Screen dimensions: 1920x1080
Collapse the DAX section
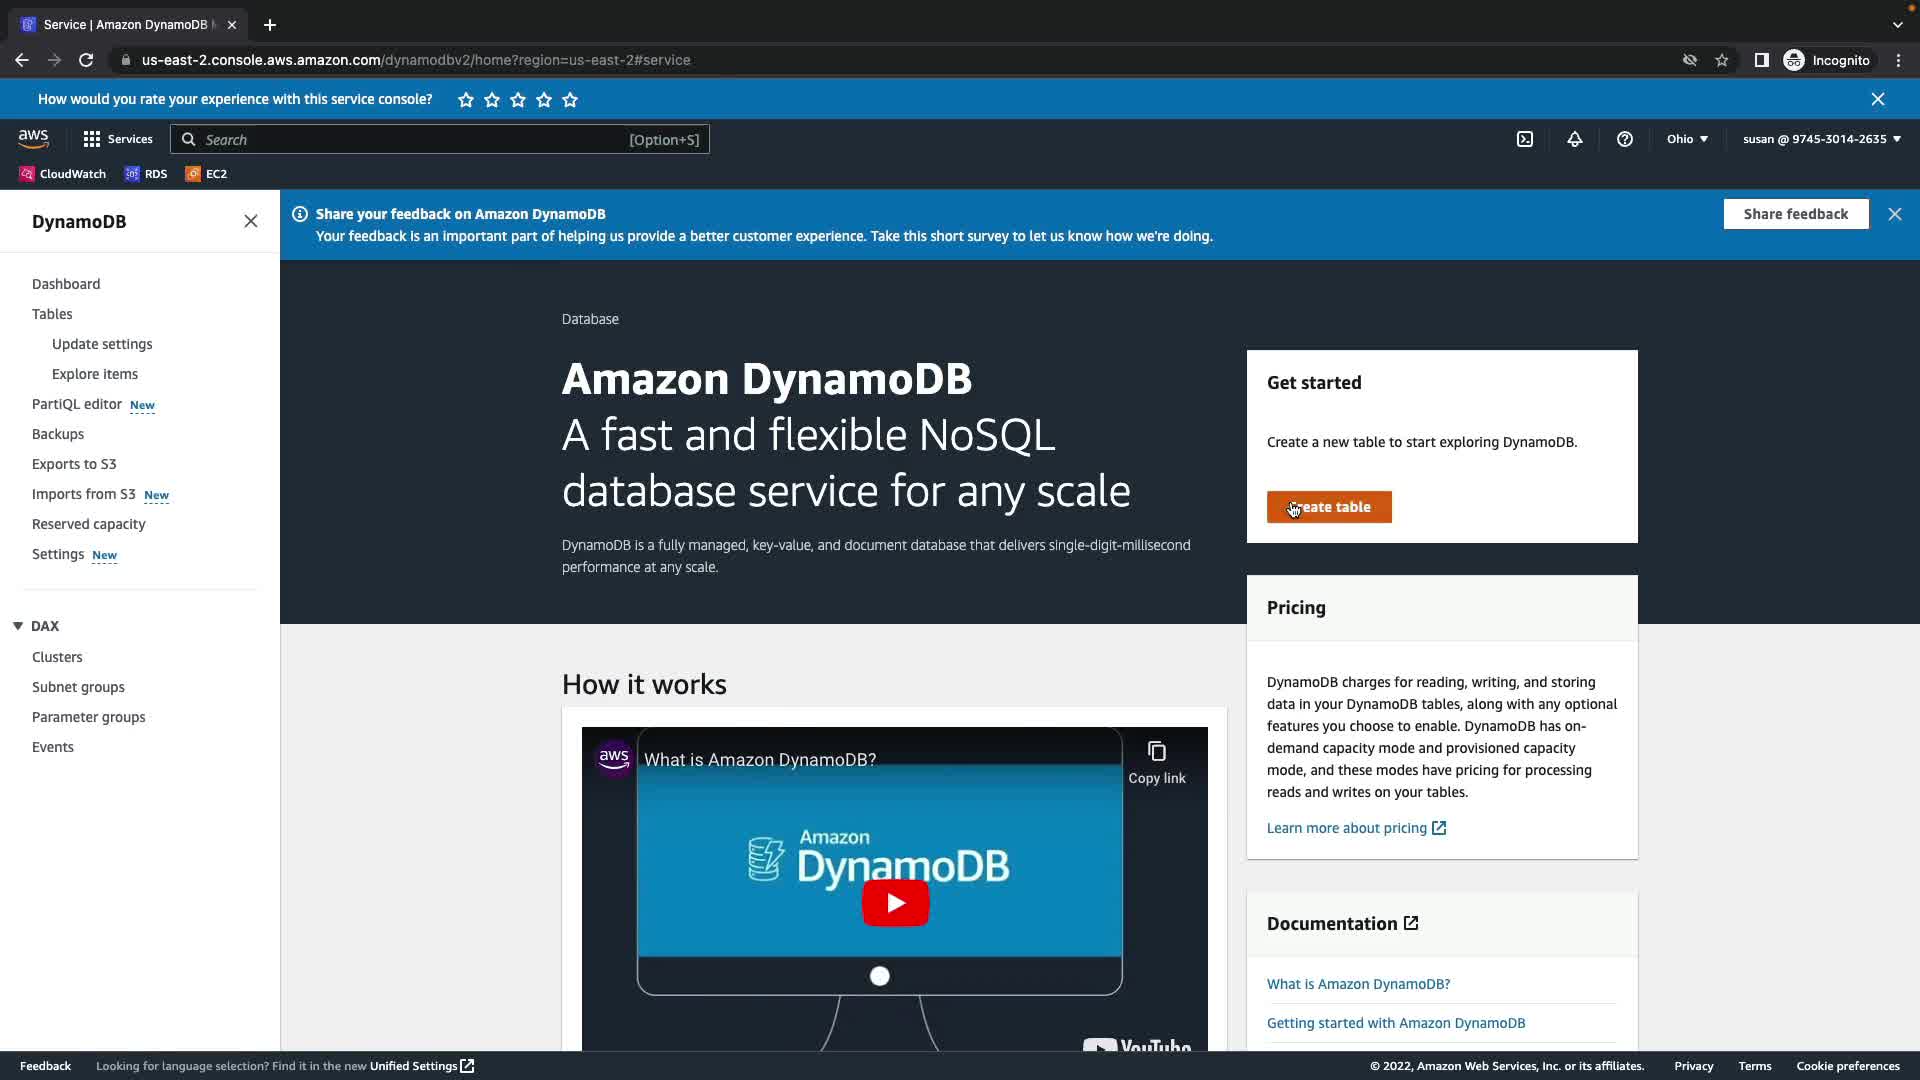[18, 626]
